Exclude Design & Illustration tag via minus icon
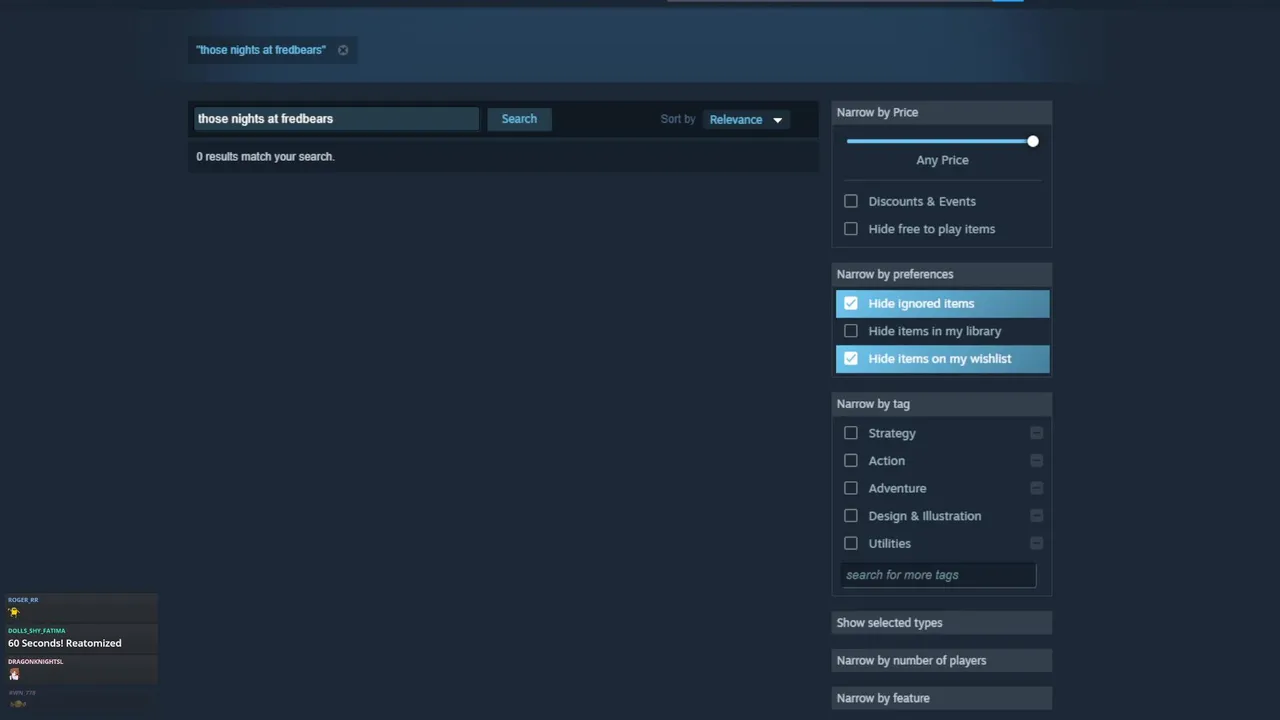Image resolution: width=1280 pixels, height=720 pixels. [x=1036, y=516]
